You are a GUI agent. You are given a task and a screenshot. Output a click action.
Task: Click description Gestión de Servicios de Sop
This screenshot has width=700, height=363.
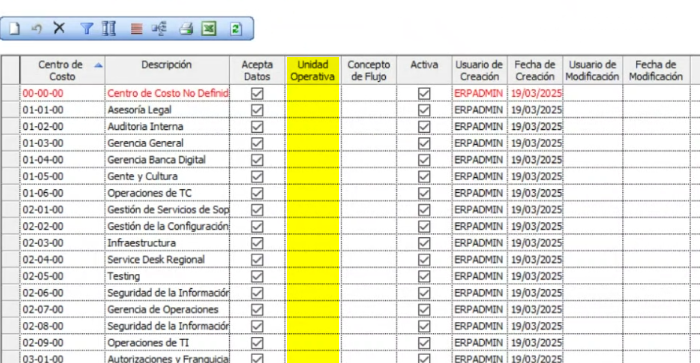(167, 210)
